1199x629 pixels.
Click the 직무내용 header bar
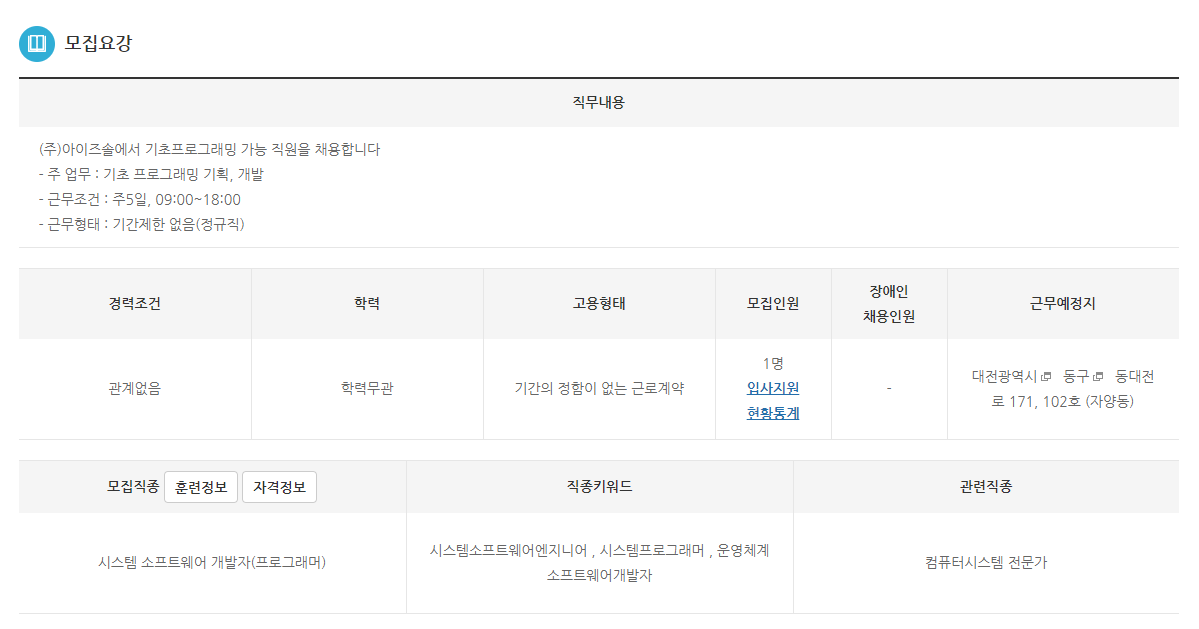coord(598,102)
